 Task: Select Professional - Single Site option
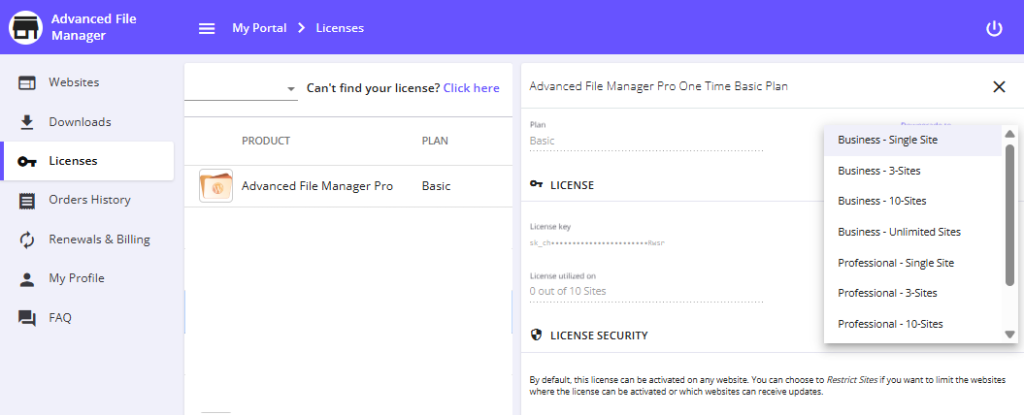coord(913,263)
